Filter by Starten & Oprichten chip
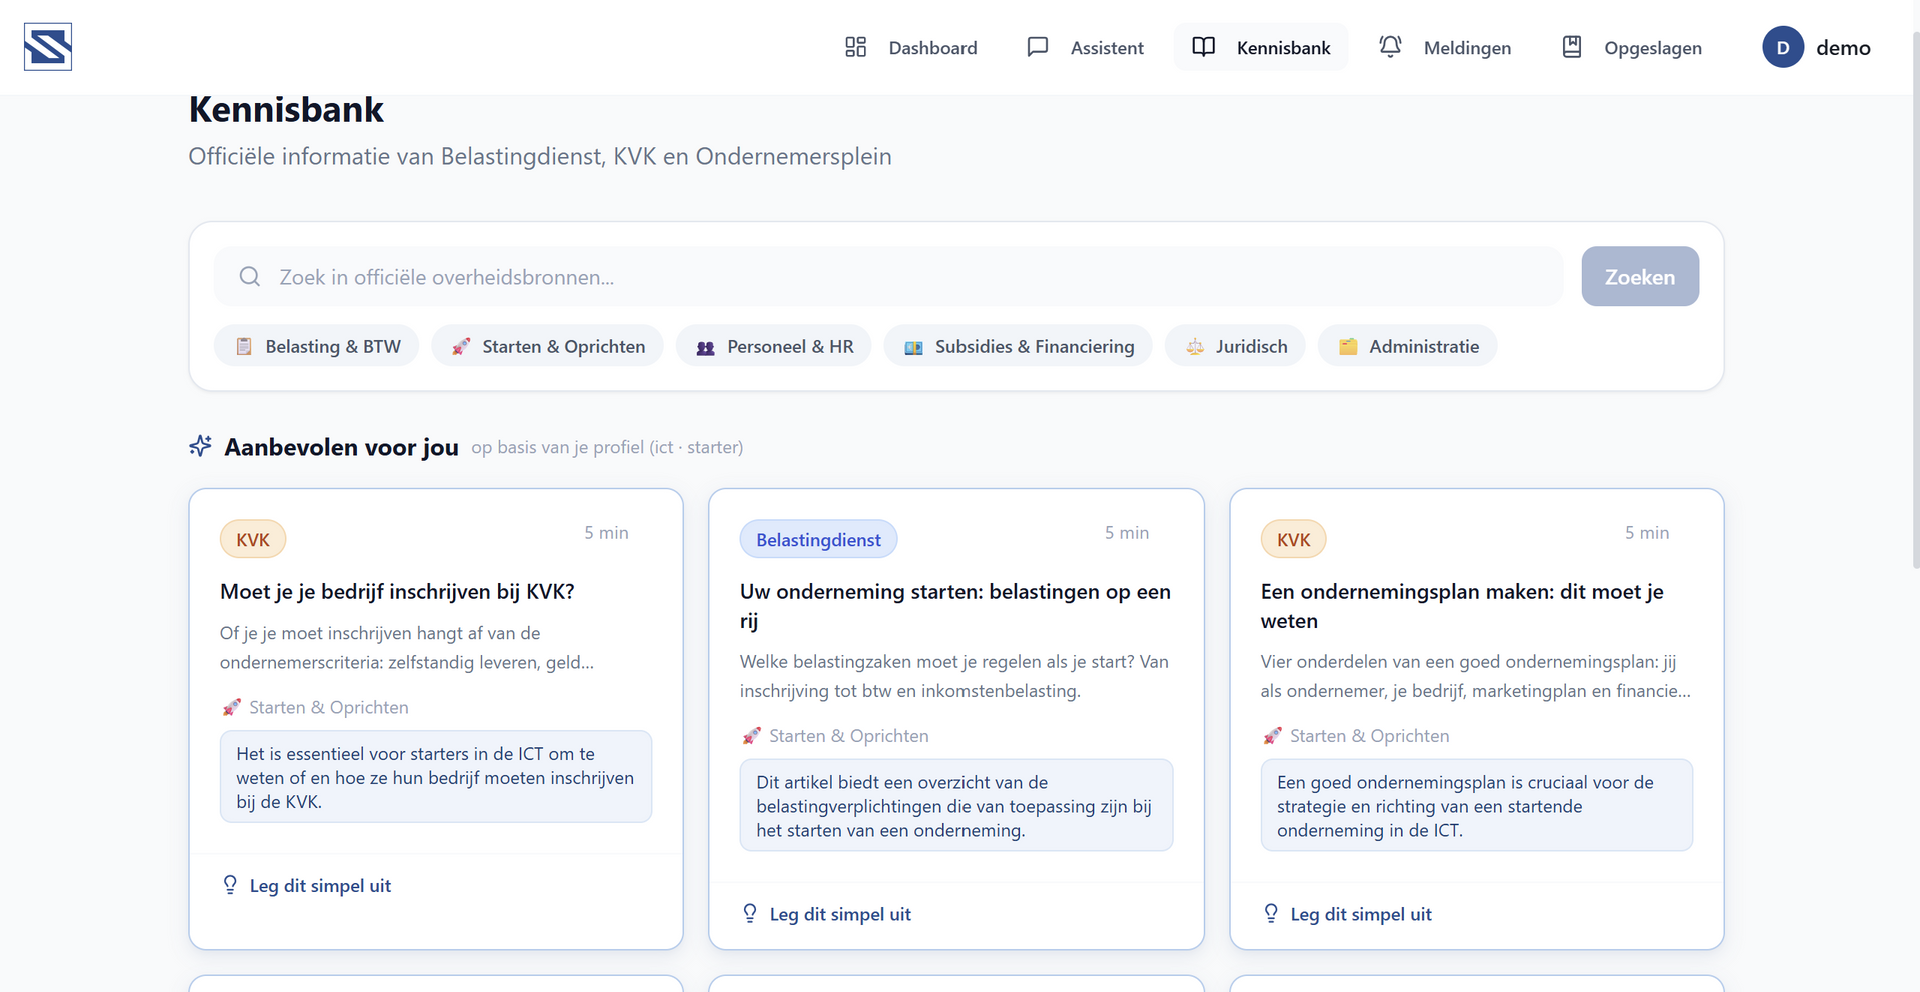This screenshot has height=992, width=1920. click(x=548, y=346)
